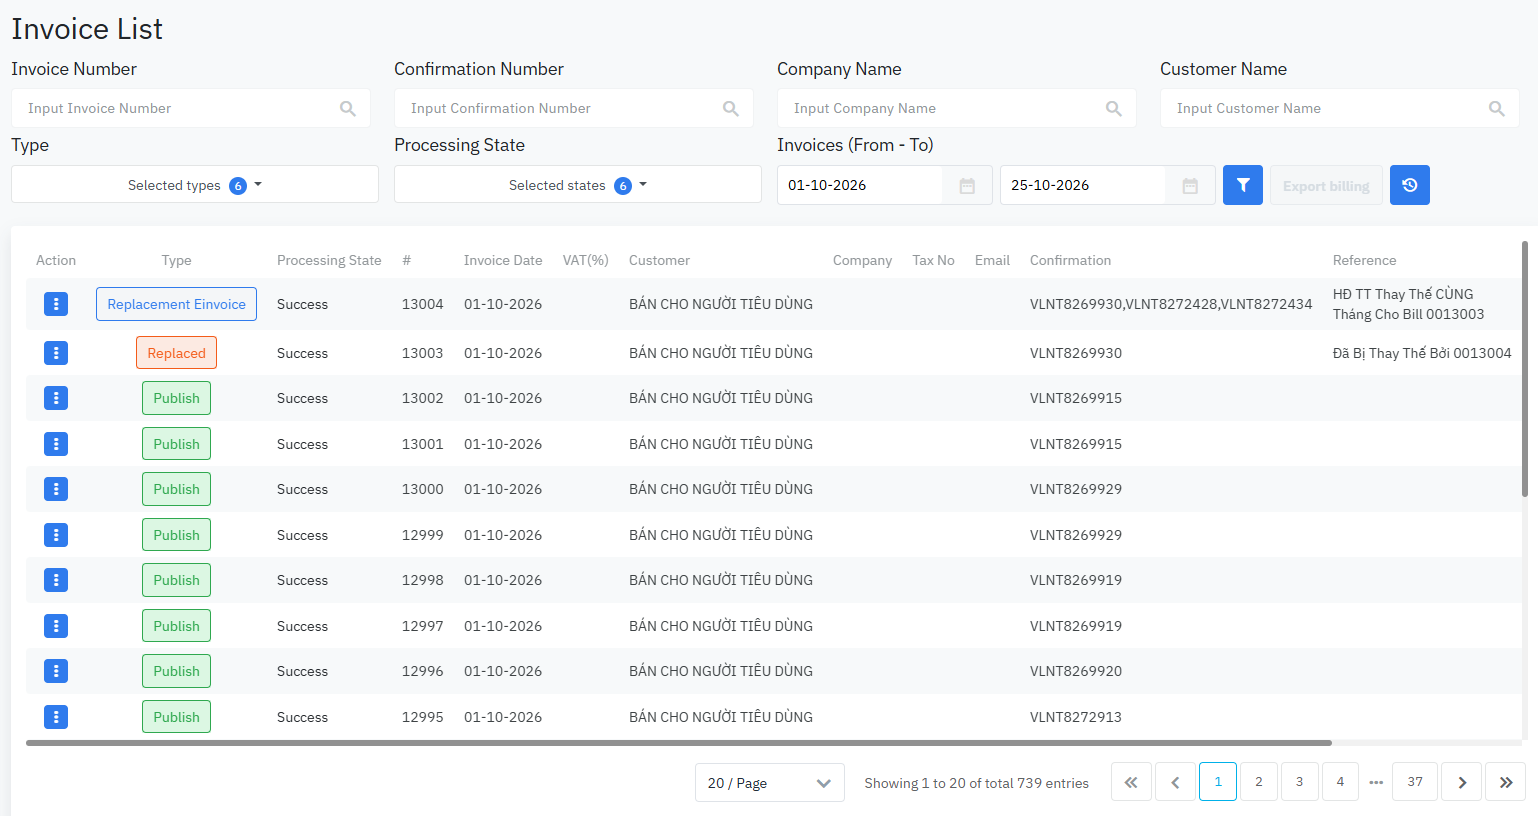The height and width of the screenshot is (816, 1538).
Task: Open action menu for invoice 12998
Action: pyautogui.click(x=56, y=580)
